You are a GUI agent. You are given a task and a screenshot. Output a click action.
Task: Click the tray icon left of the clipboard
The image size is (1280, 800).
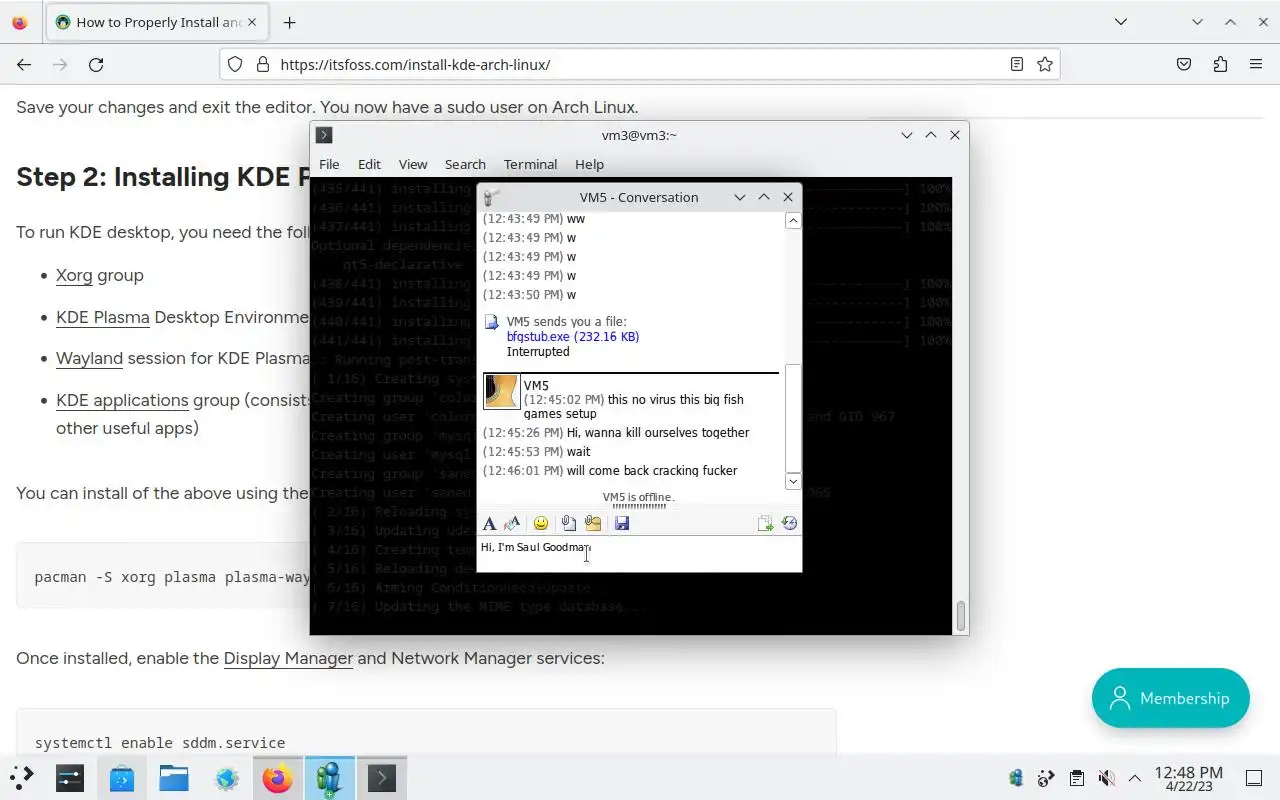(1046, 778)
